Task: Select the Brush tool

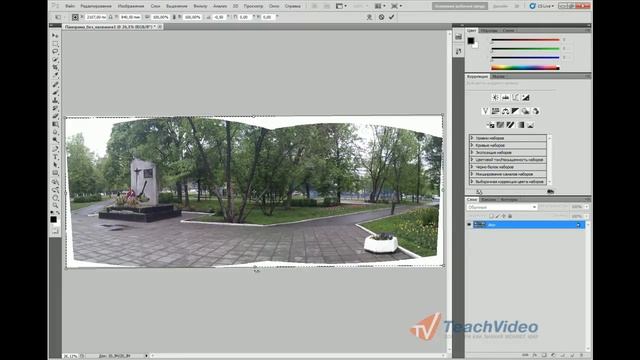Action: 55,92
